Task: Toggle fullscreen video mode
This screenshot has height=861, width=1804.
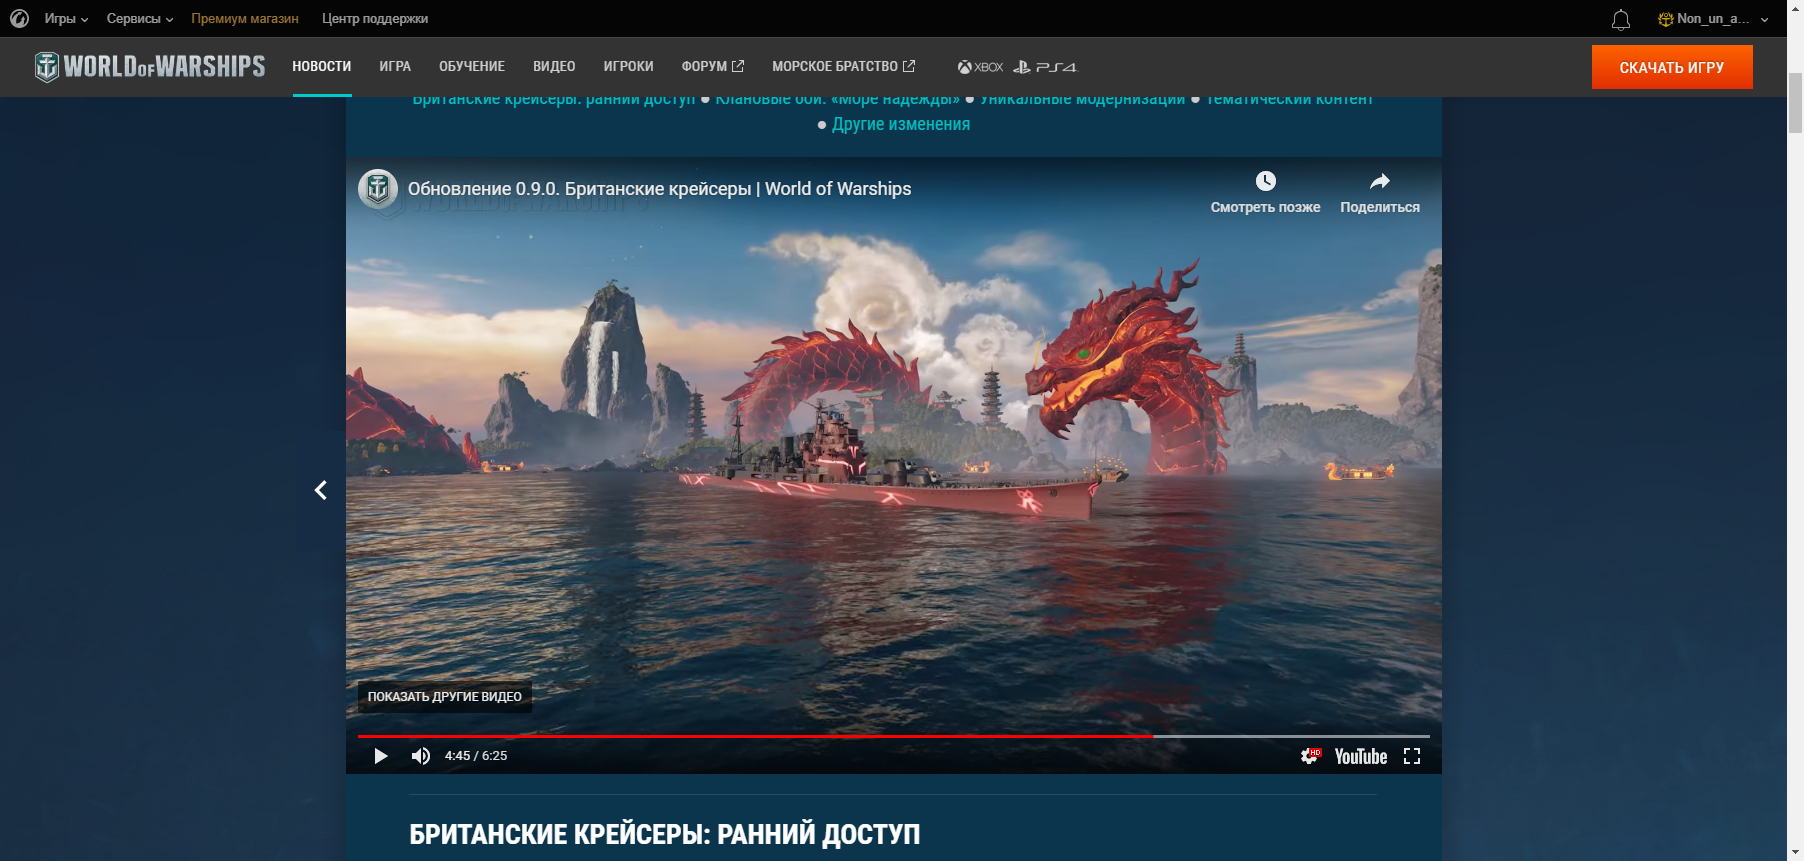Action: pyautogui.click(x=1412, y=756)
